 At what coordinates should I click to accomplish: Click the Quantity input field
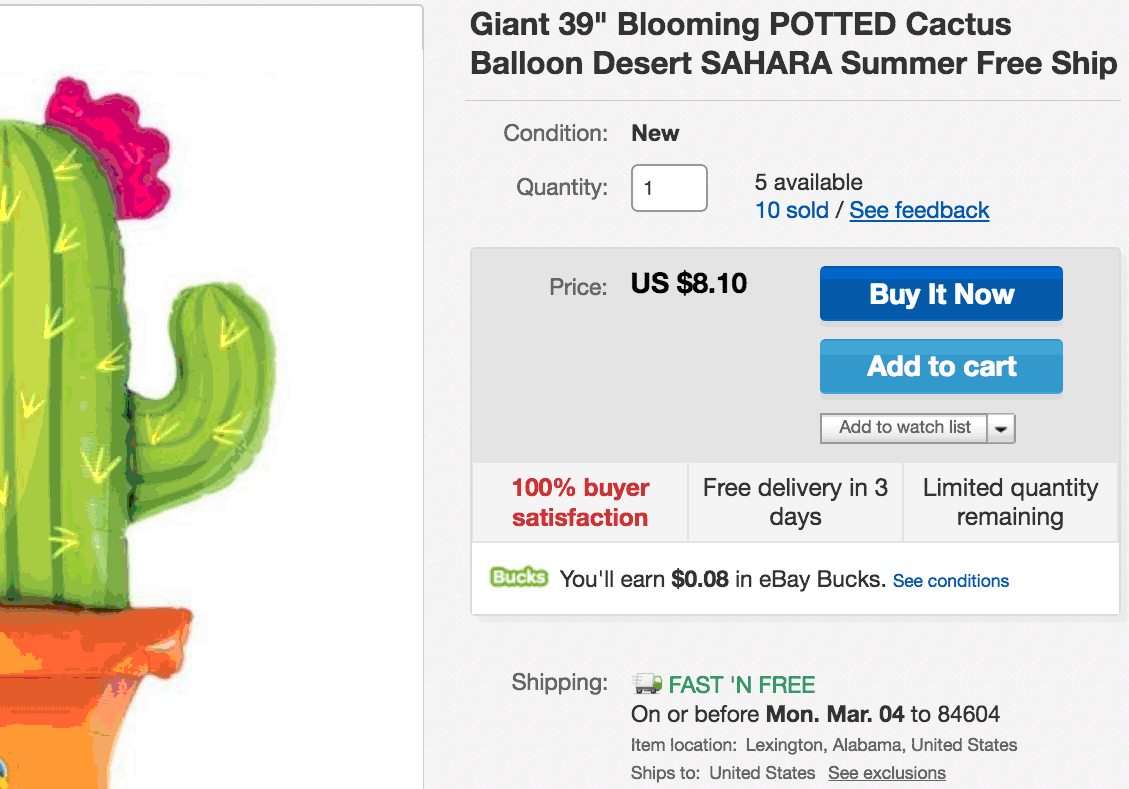pyautogui.click(x=669, y=188)
